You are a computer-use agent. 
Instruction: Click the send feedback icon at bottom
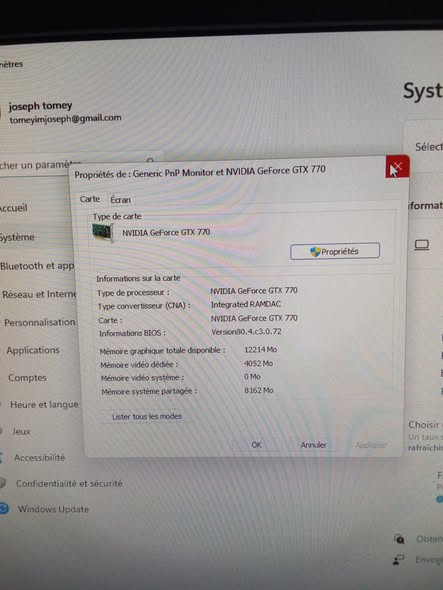[x=398, y=560]
